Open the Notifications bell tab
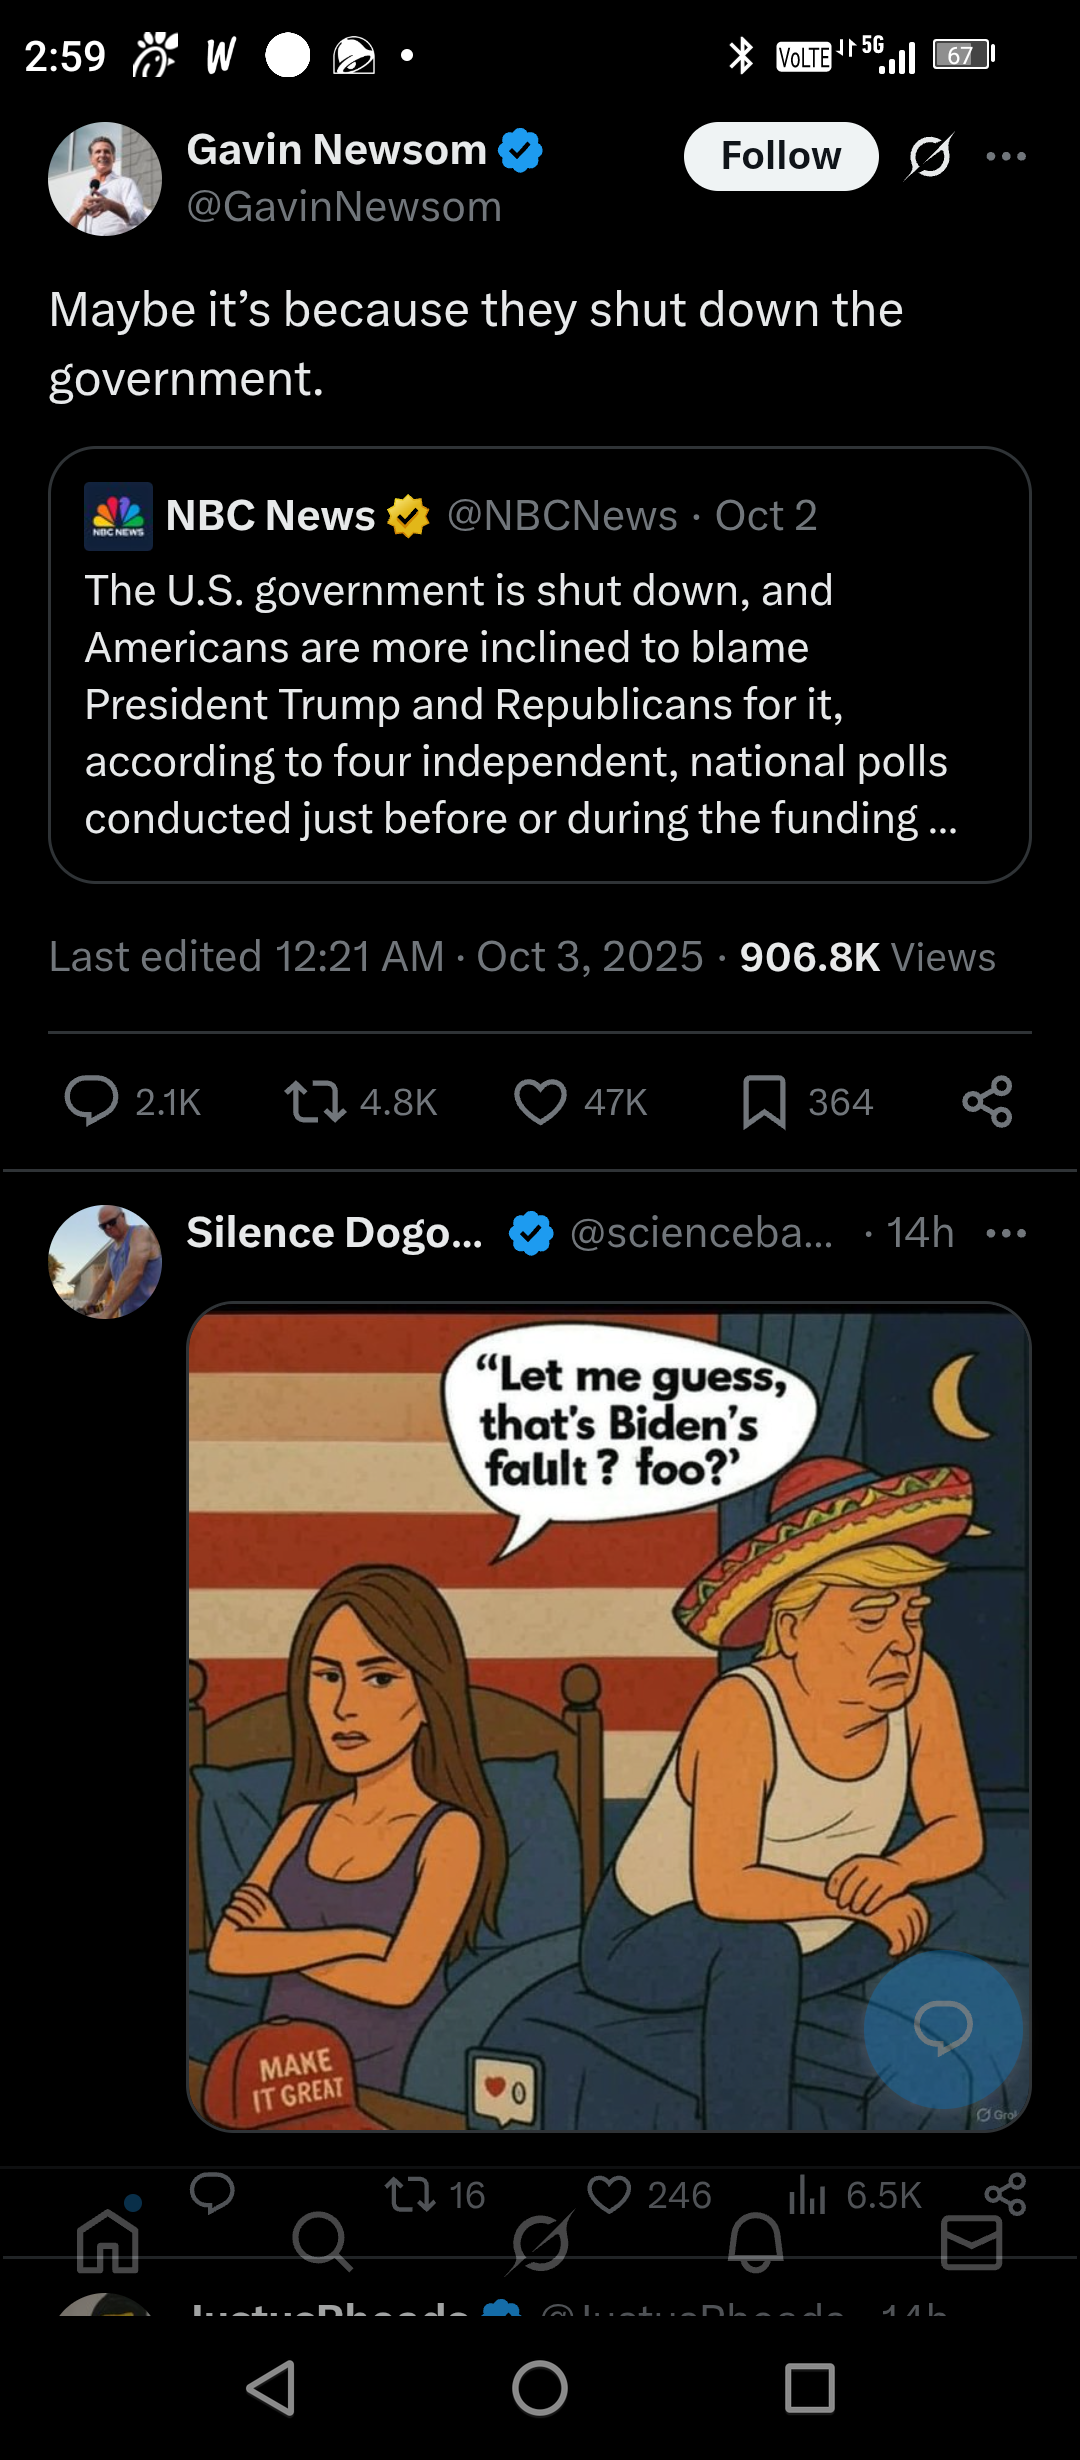The width and height of the screenshot is (1080, 2460). (x=756, y=2242)
